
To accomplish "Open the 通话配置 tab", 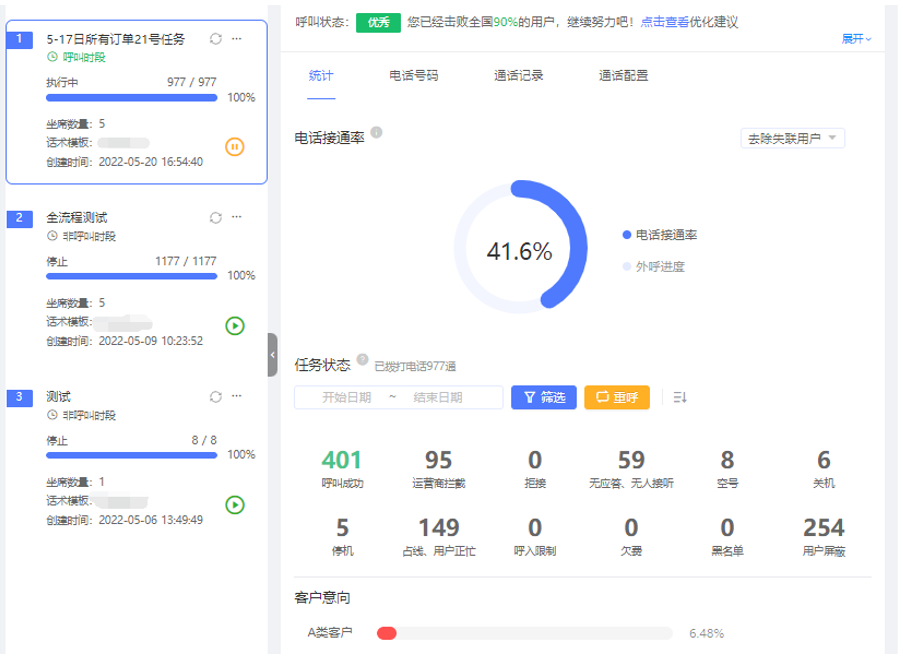I will click(623, 75).
